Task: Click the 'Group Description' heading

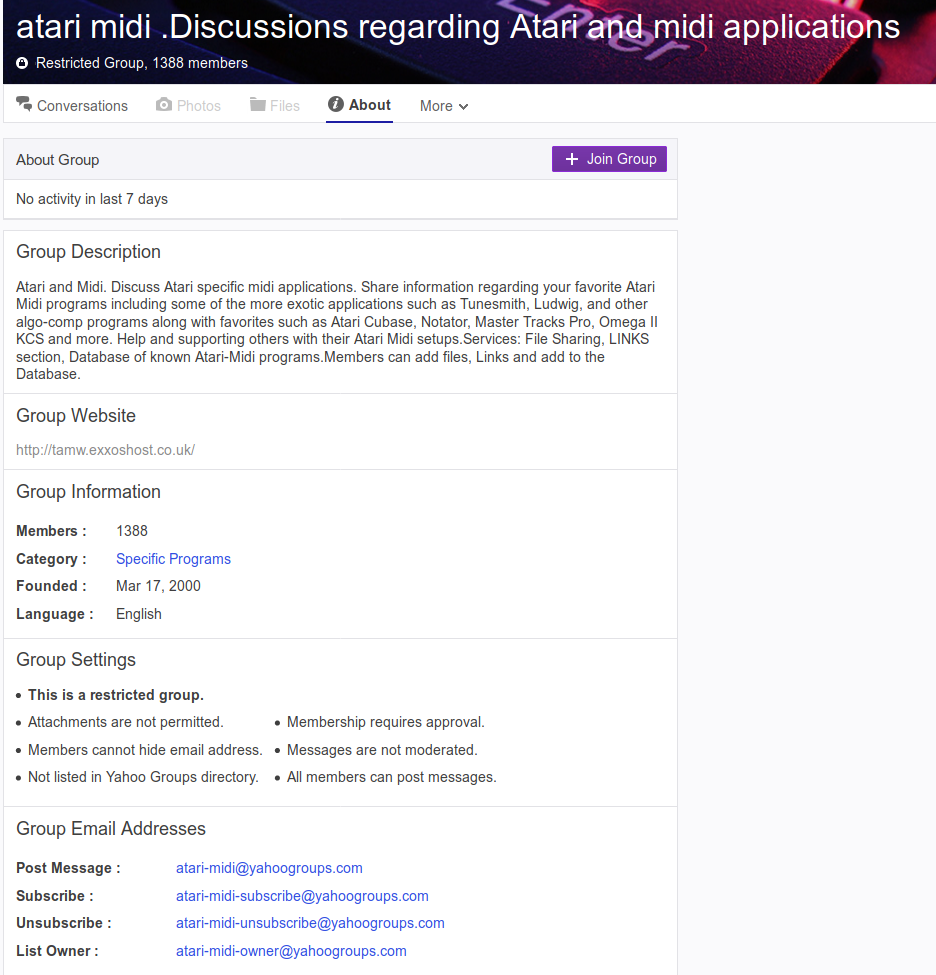Action: click(88, 251)
